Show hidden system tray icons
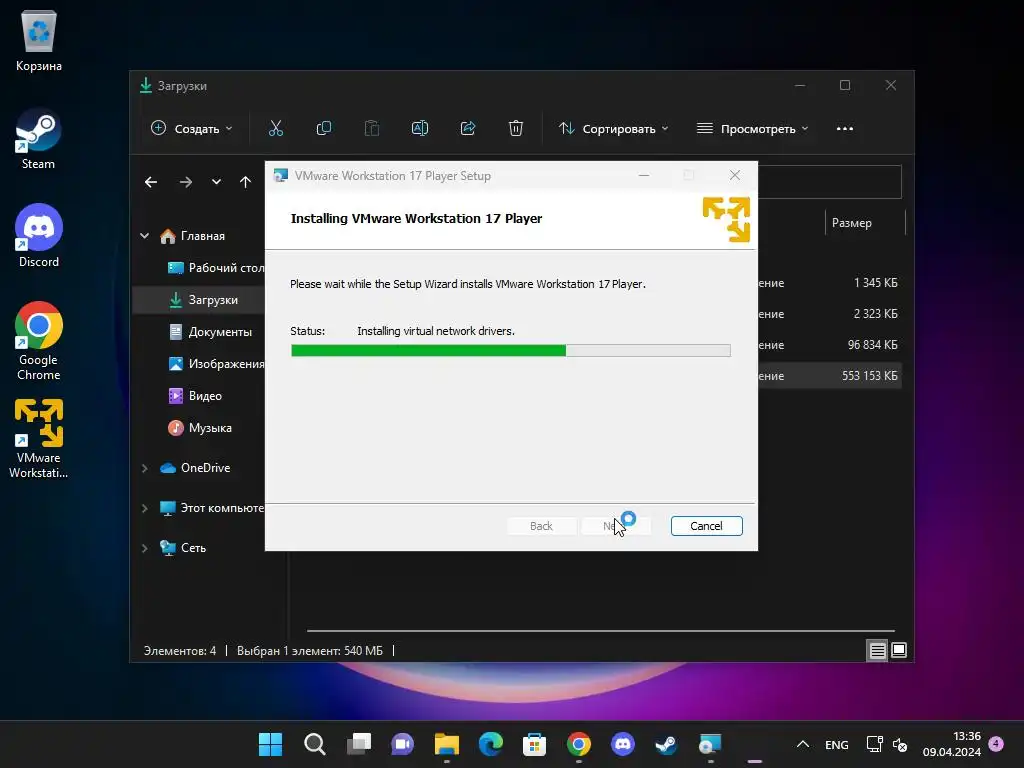Image resolution: width=1024 pixels, height=768 pixels. (803, 744)
